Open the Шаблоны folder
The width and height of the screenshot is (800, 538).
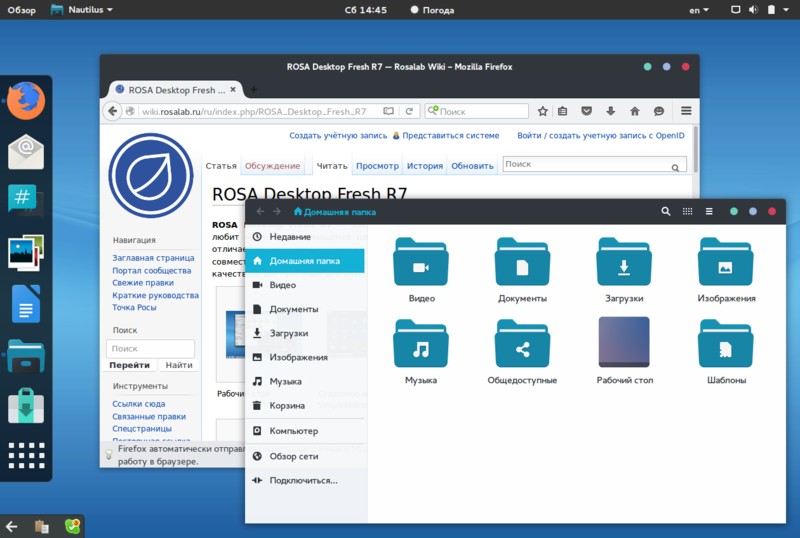pyautogui.click(x=726, y=352)
